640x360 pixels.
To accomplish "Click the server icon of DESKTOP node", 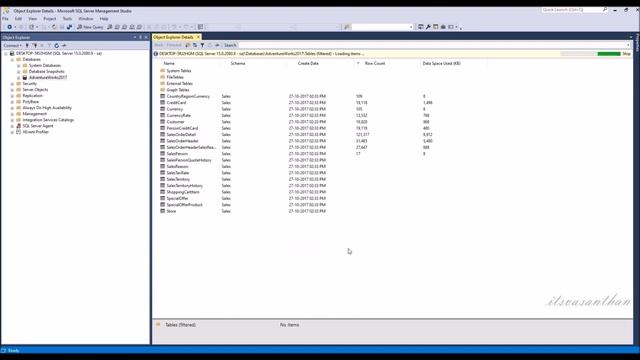I will 12,53.
